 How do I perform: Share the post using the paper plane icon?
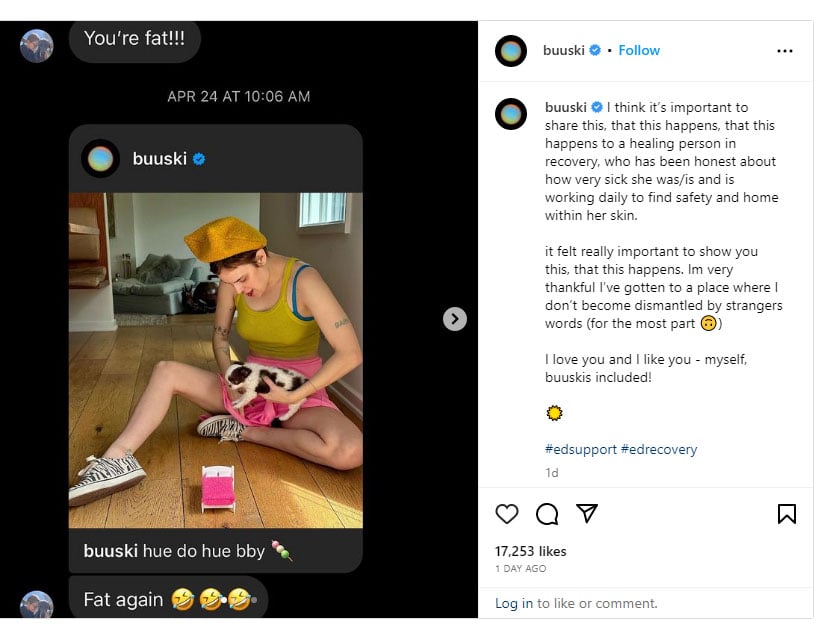(588, 514)
